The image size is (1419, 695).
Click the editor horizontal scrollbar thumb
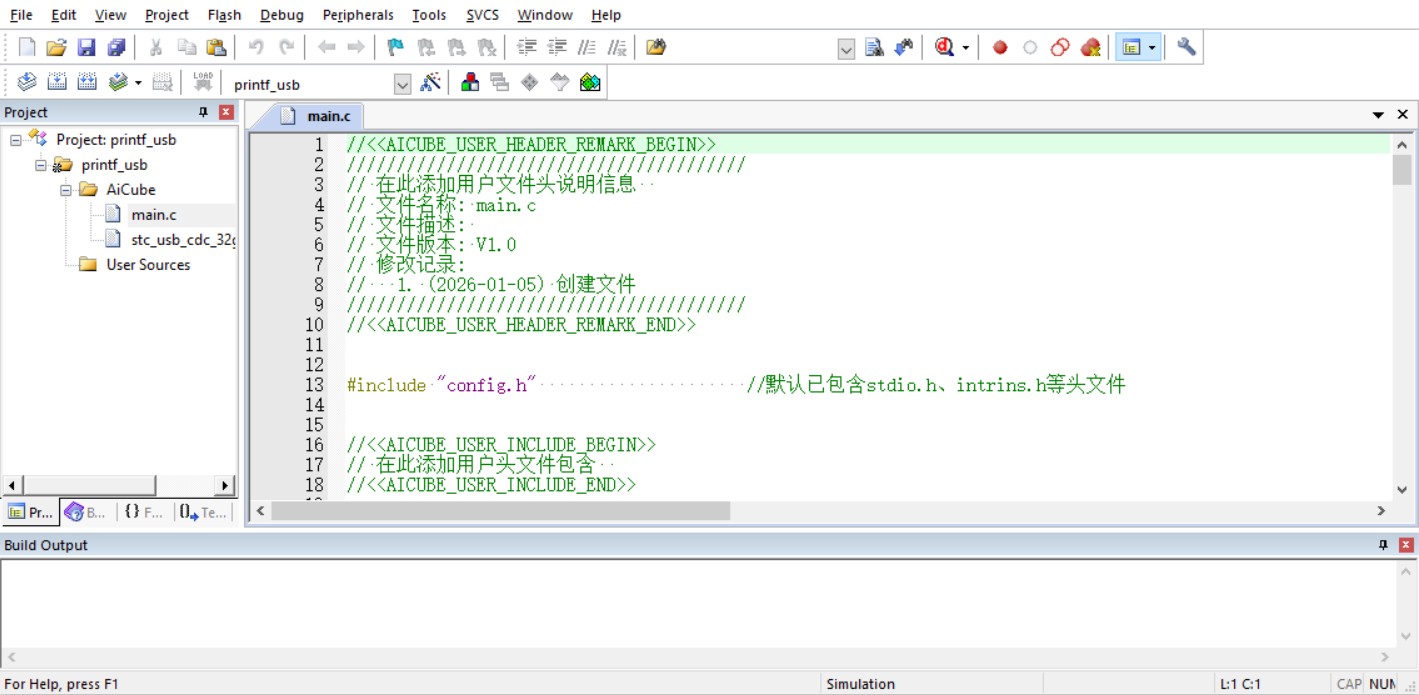(x=500, y=511)
